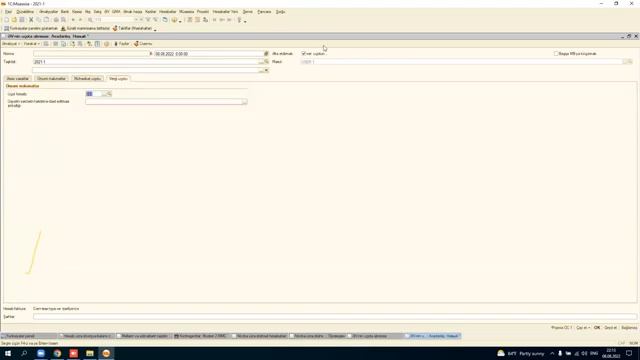Click the printer icon in the main toolbar
This screenshot has width=640, height=360.
click(56, 20)
